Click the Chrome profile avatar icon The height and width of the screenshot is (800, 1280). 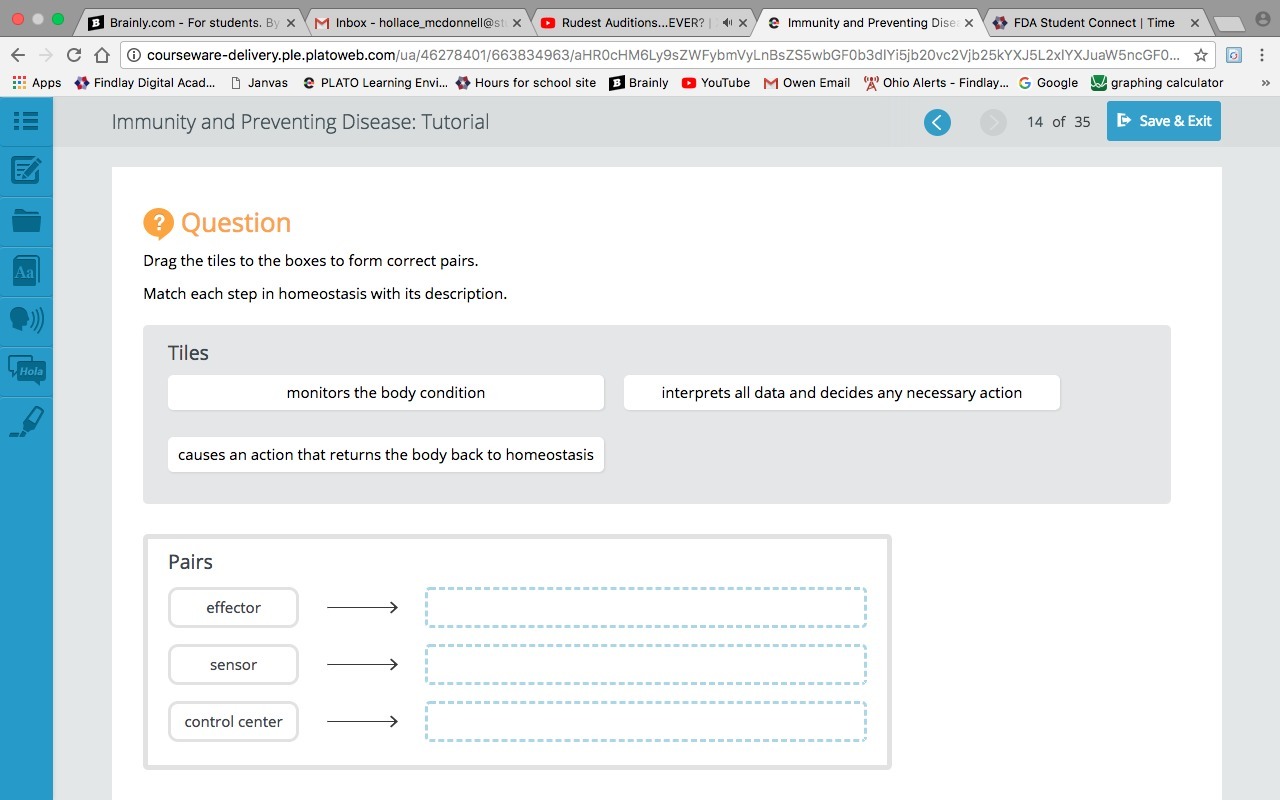1262,19
